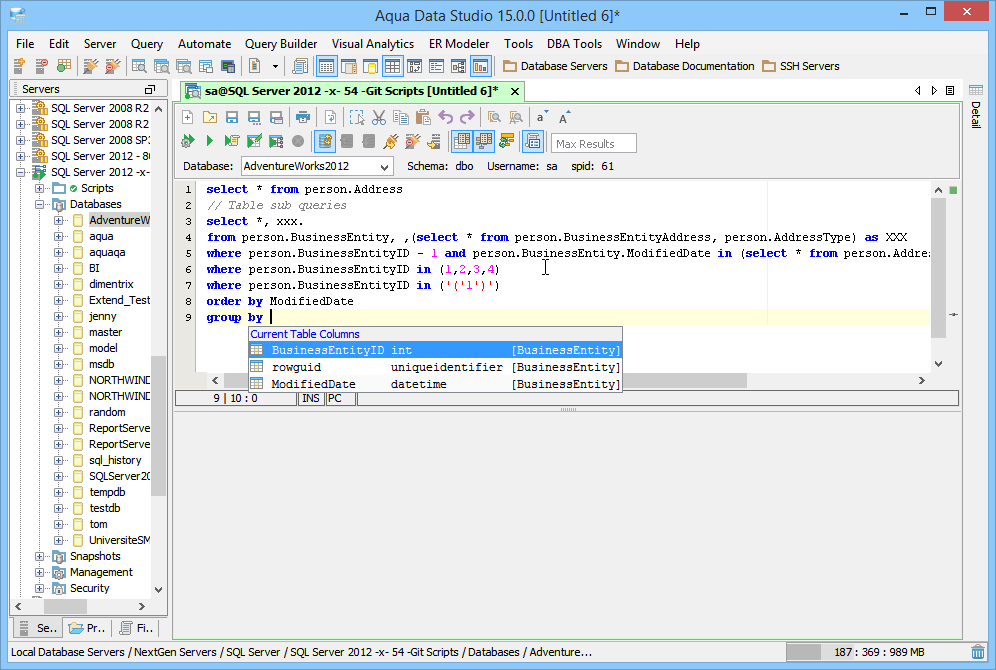This screenshot has height=670, width=996.
Task: Click the Max Results input field
Action: 594,143
